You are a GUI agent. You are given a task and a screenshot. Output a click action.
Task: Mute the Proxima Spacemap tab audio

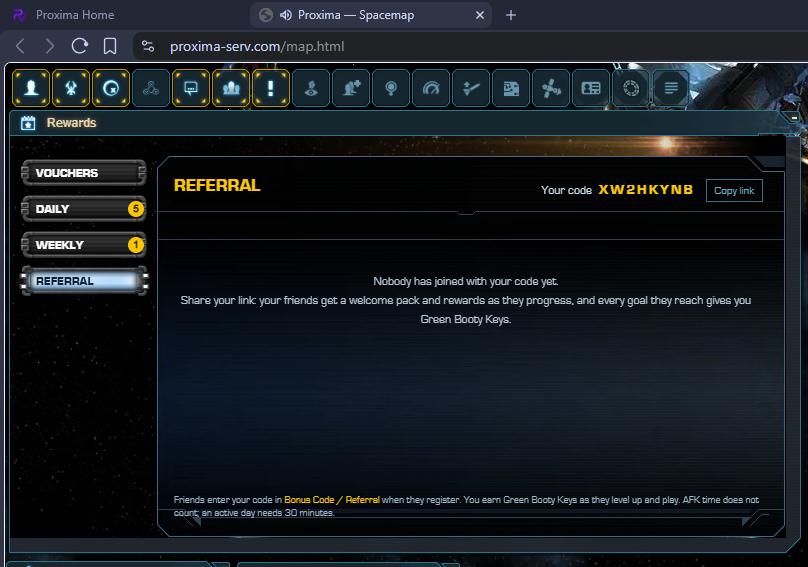point(285,15)
